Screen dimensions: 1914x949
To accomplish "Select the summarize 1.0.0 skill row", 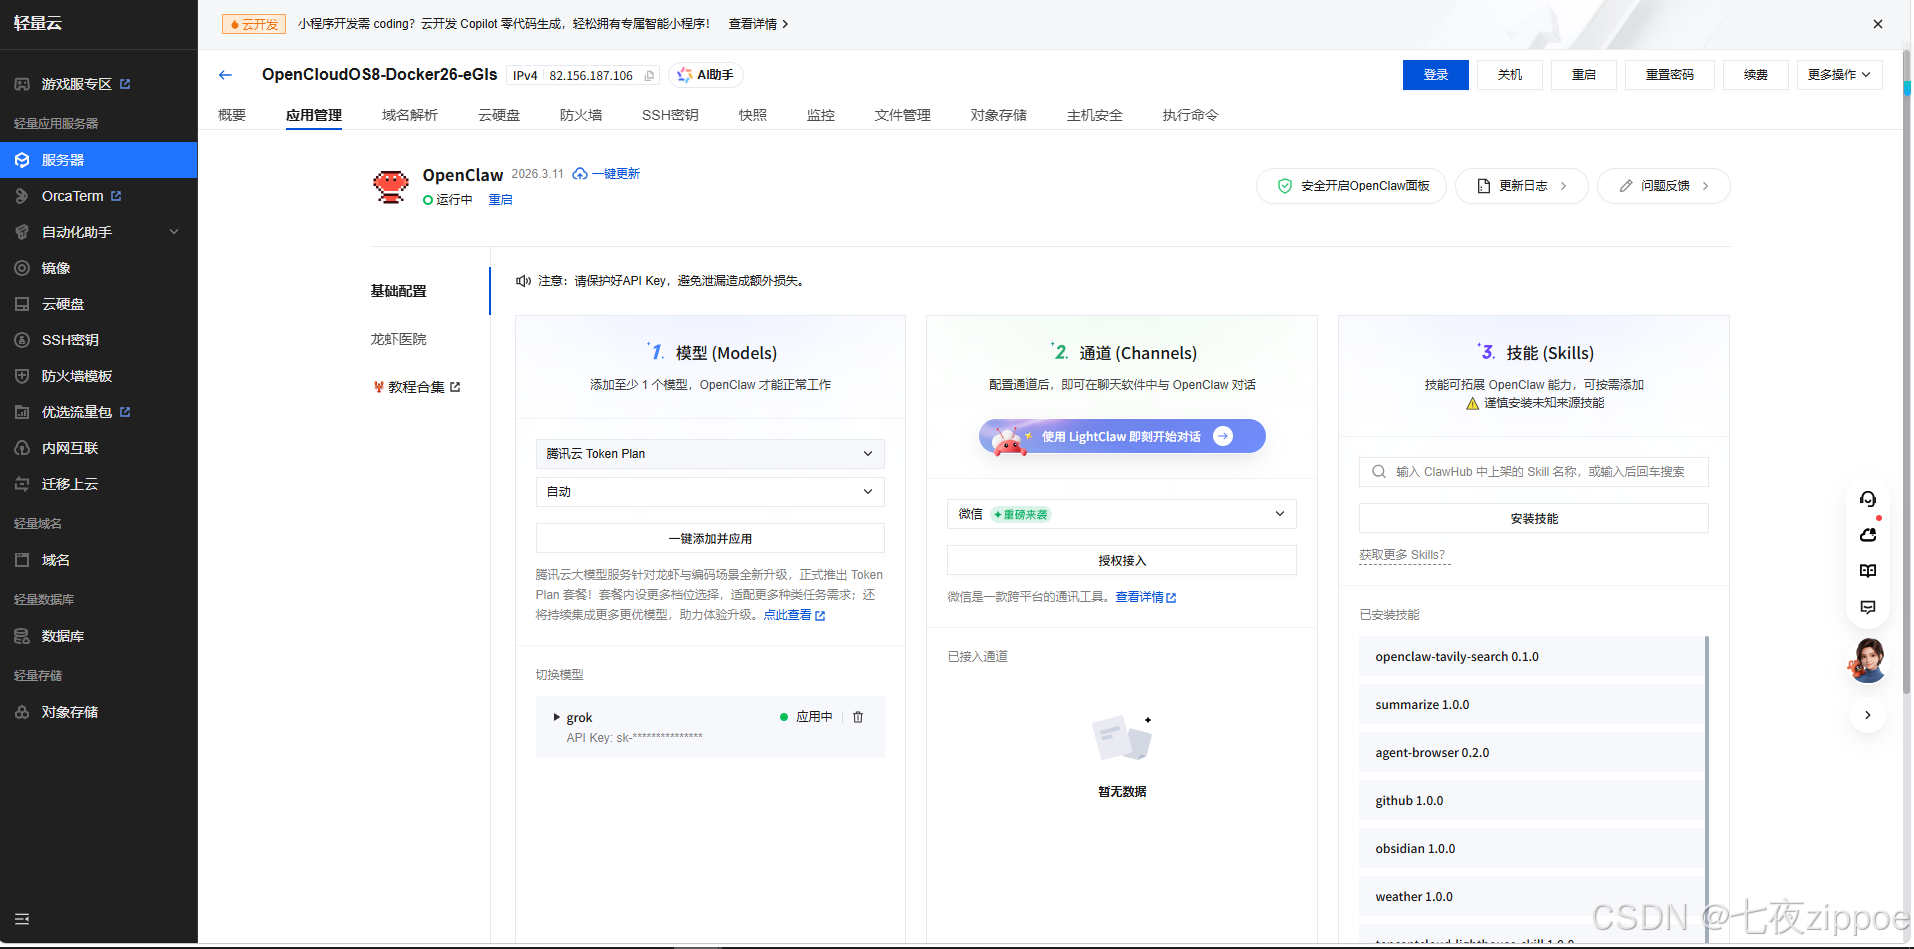I will (1531, 705).
